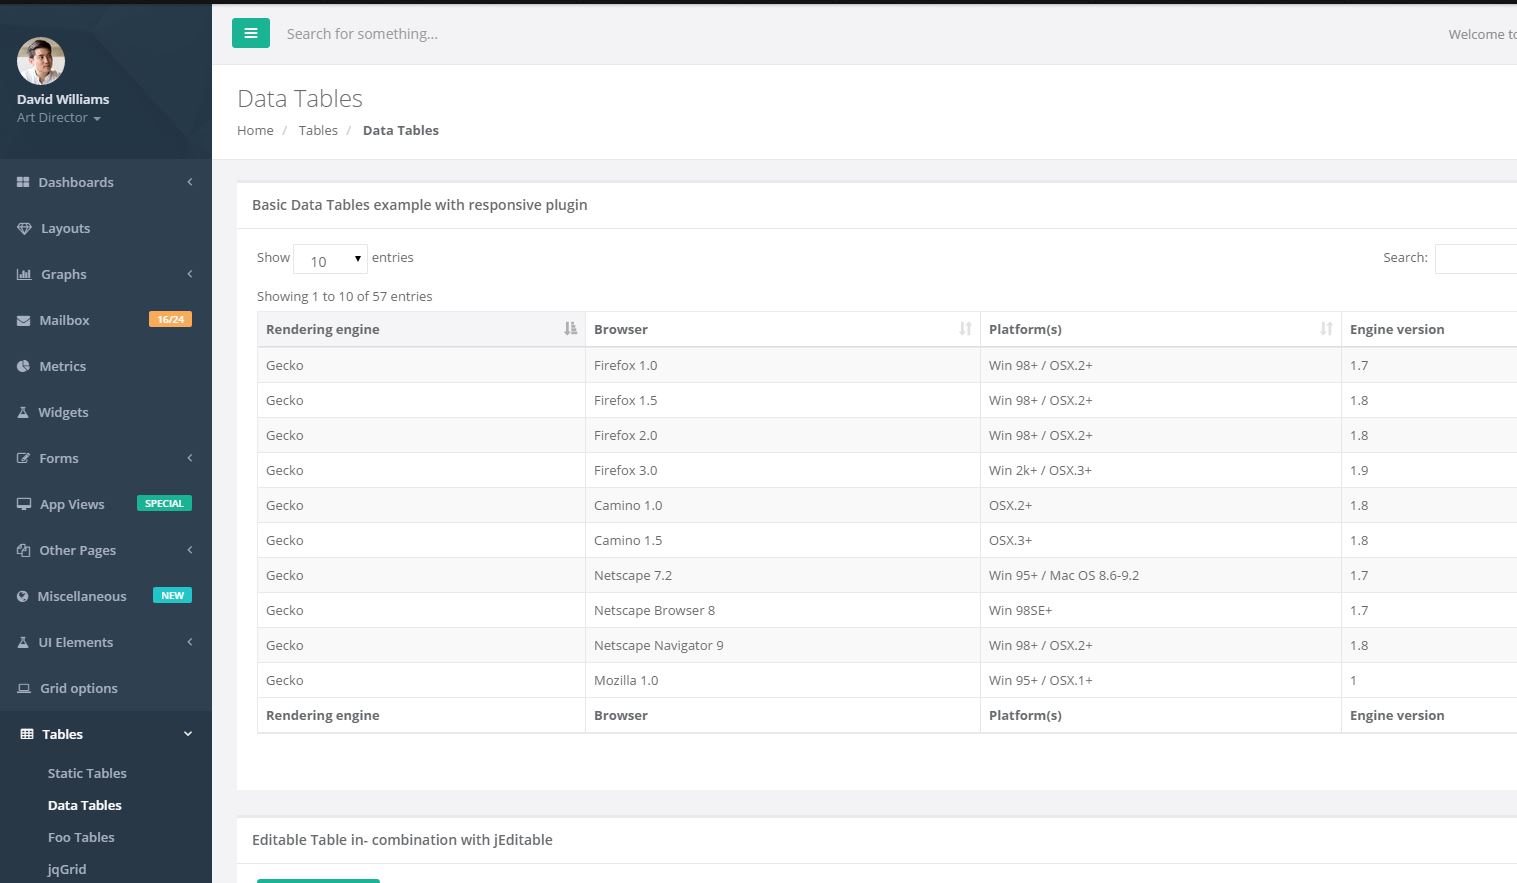Open Foo Tables submenu item
The width and height of the screenshot is (1517, 883).
[x=81, y=837]
